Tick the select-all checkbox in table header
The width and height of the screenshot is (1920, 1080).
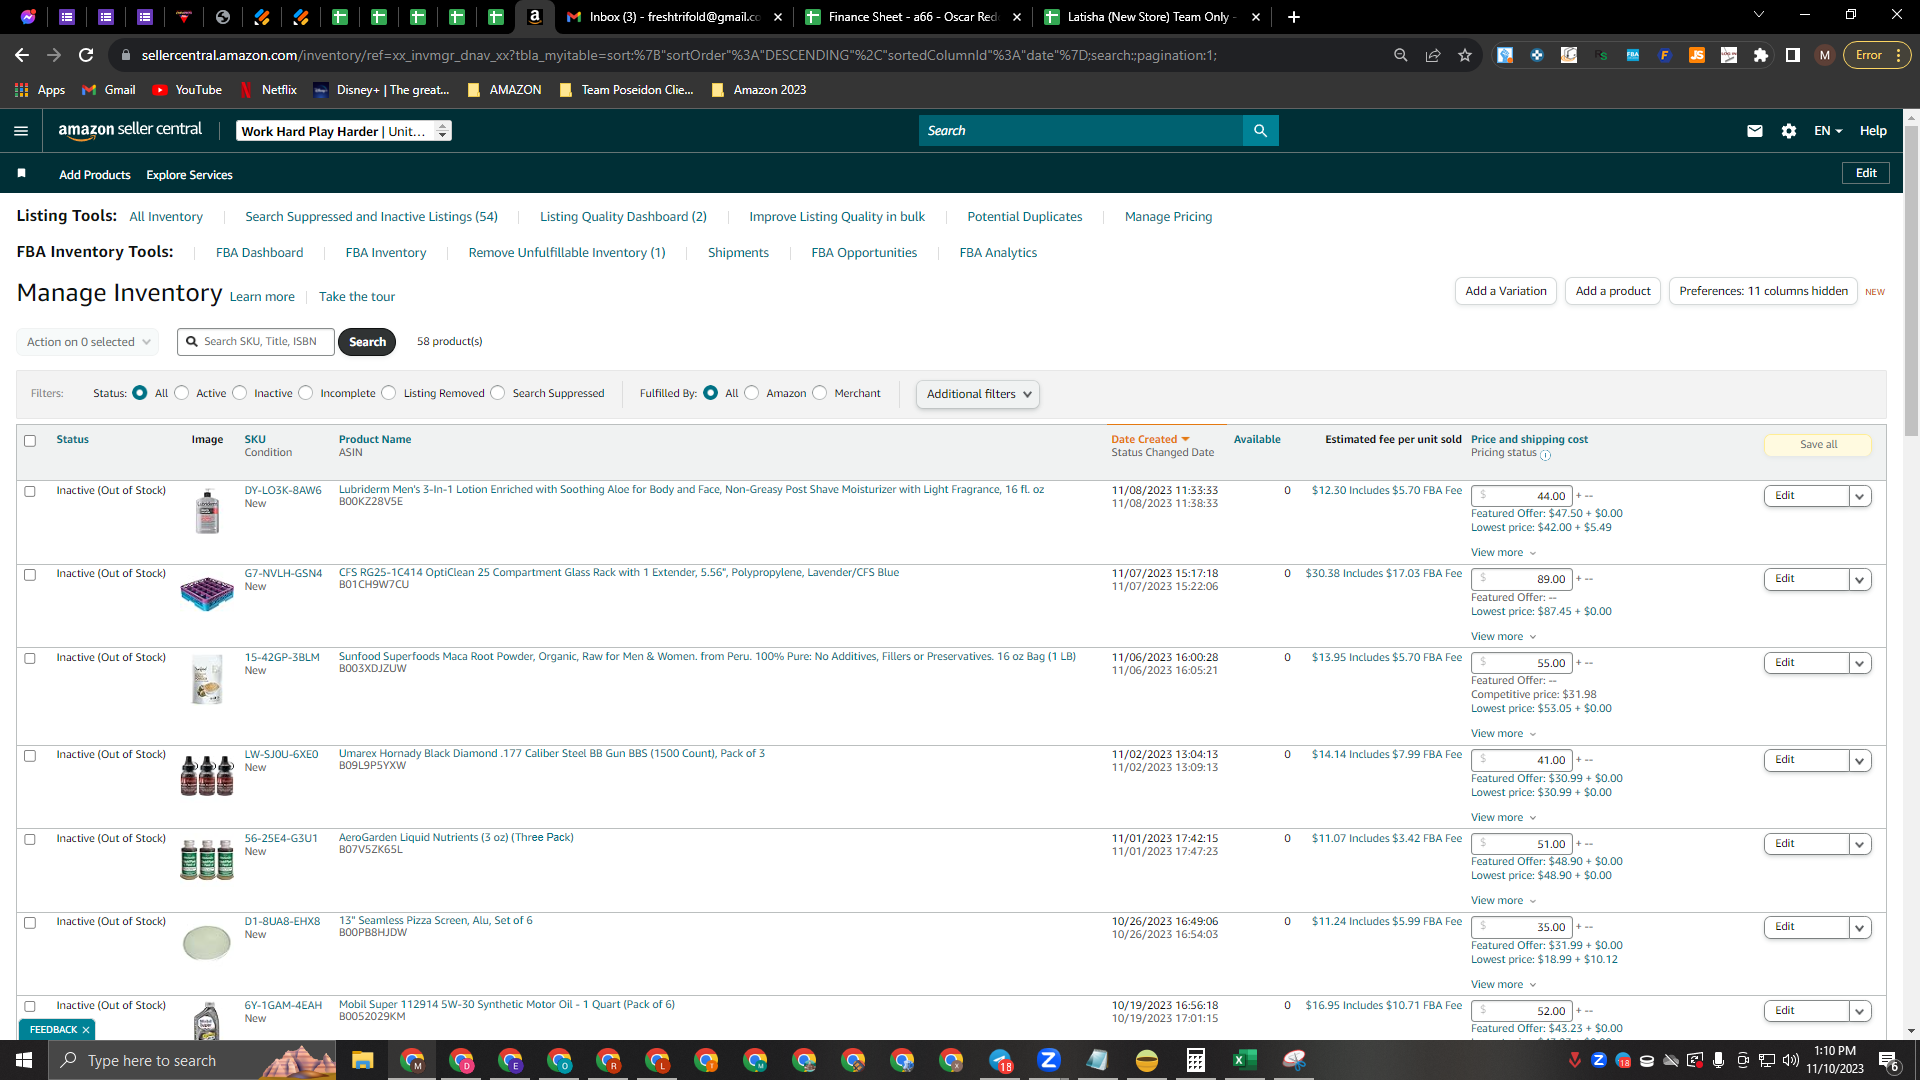[x=30, y=441]
